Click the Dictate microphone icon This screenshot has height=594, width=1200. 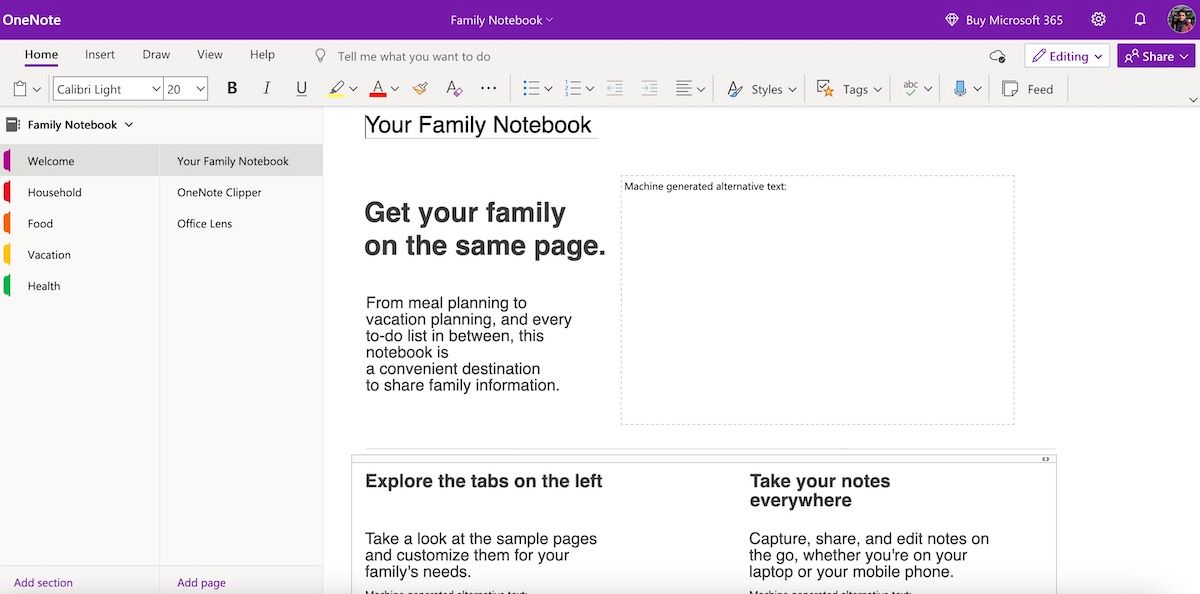pos(960,89)
